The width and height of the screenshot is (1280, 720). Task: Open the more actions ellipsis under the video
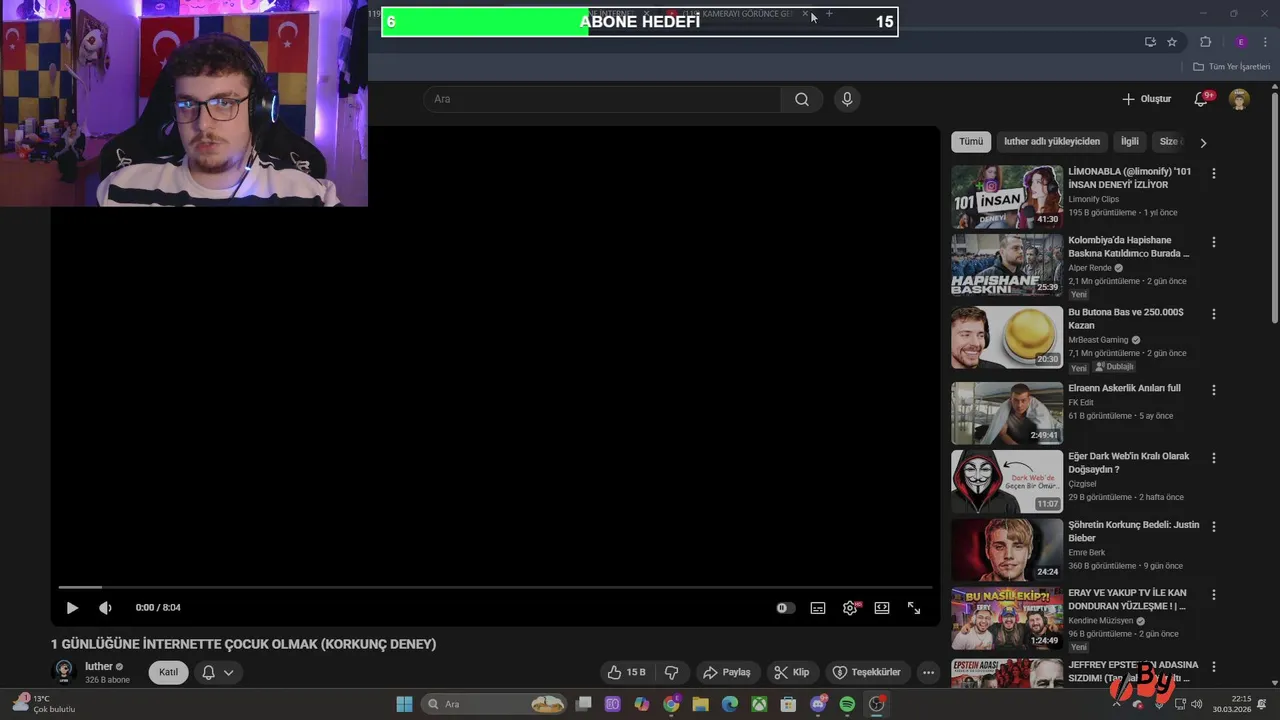(x=928, y=672)
